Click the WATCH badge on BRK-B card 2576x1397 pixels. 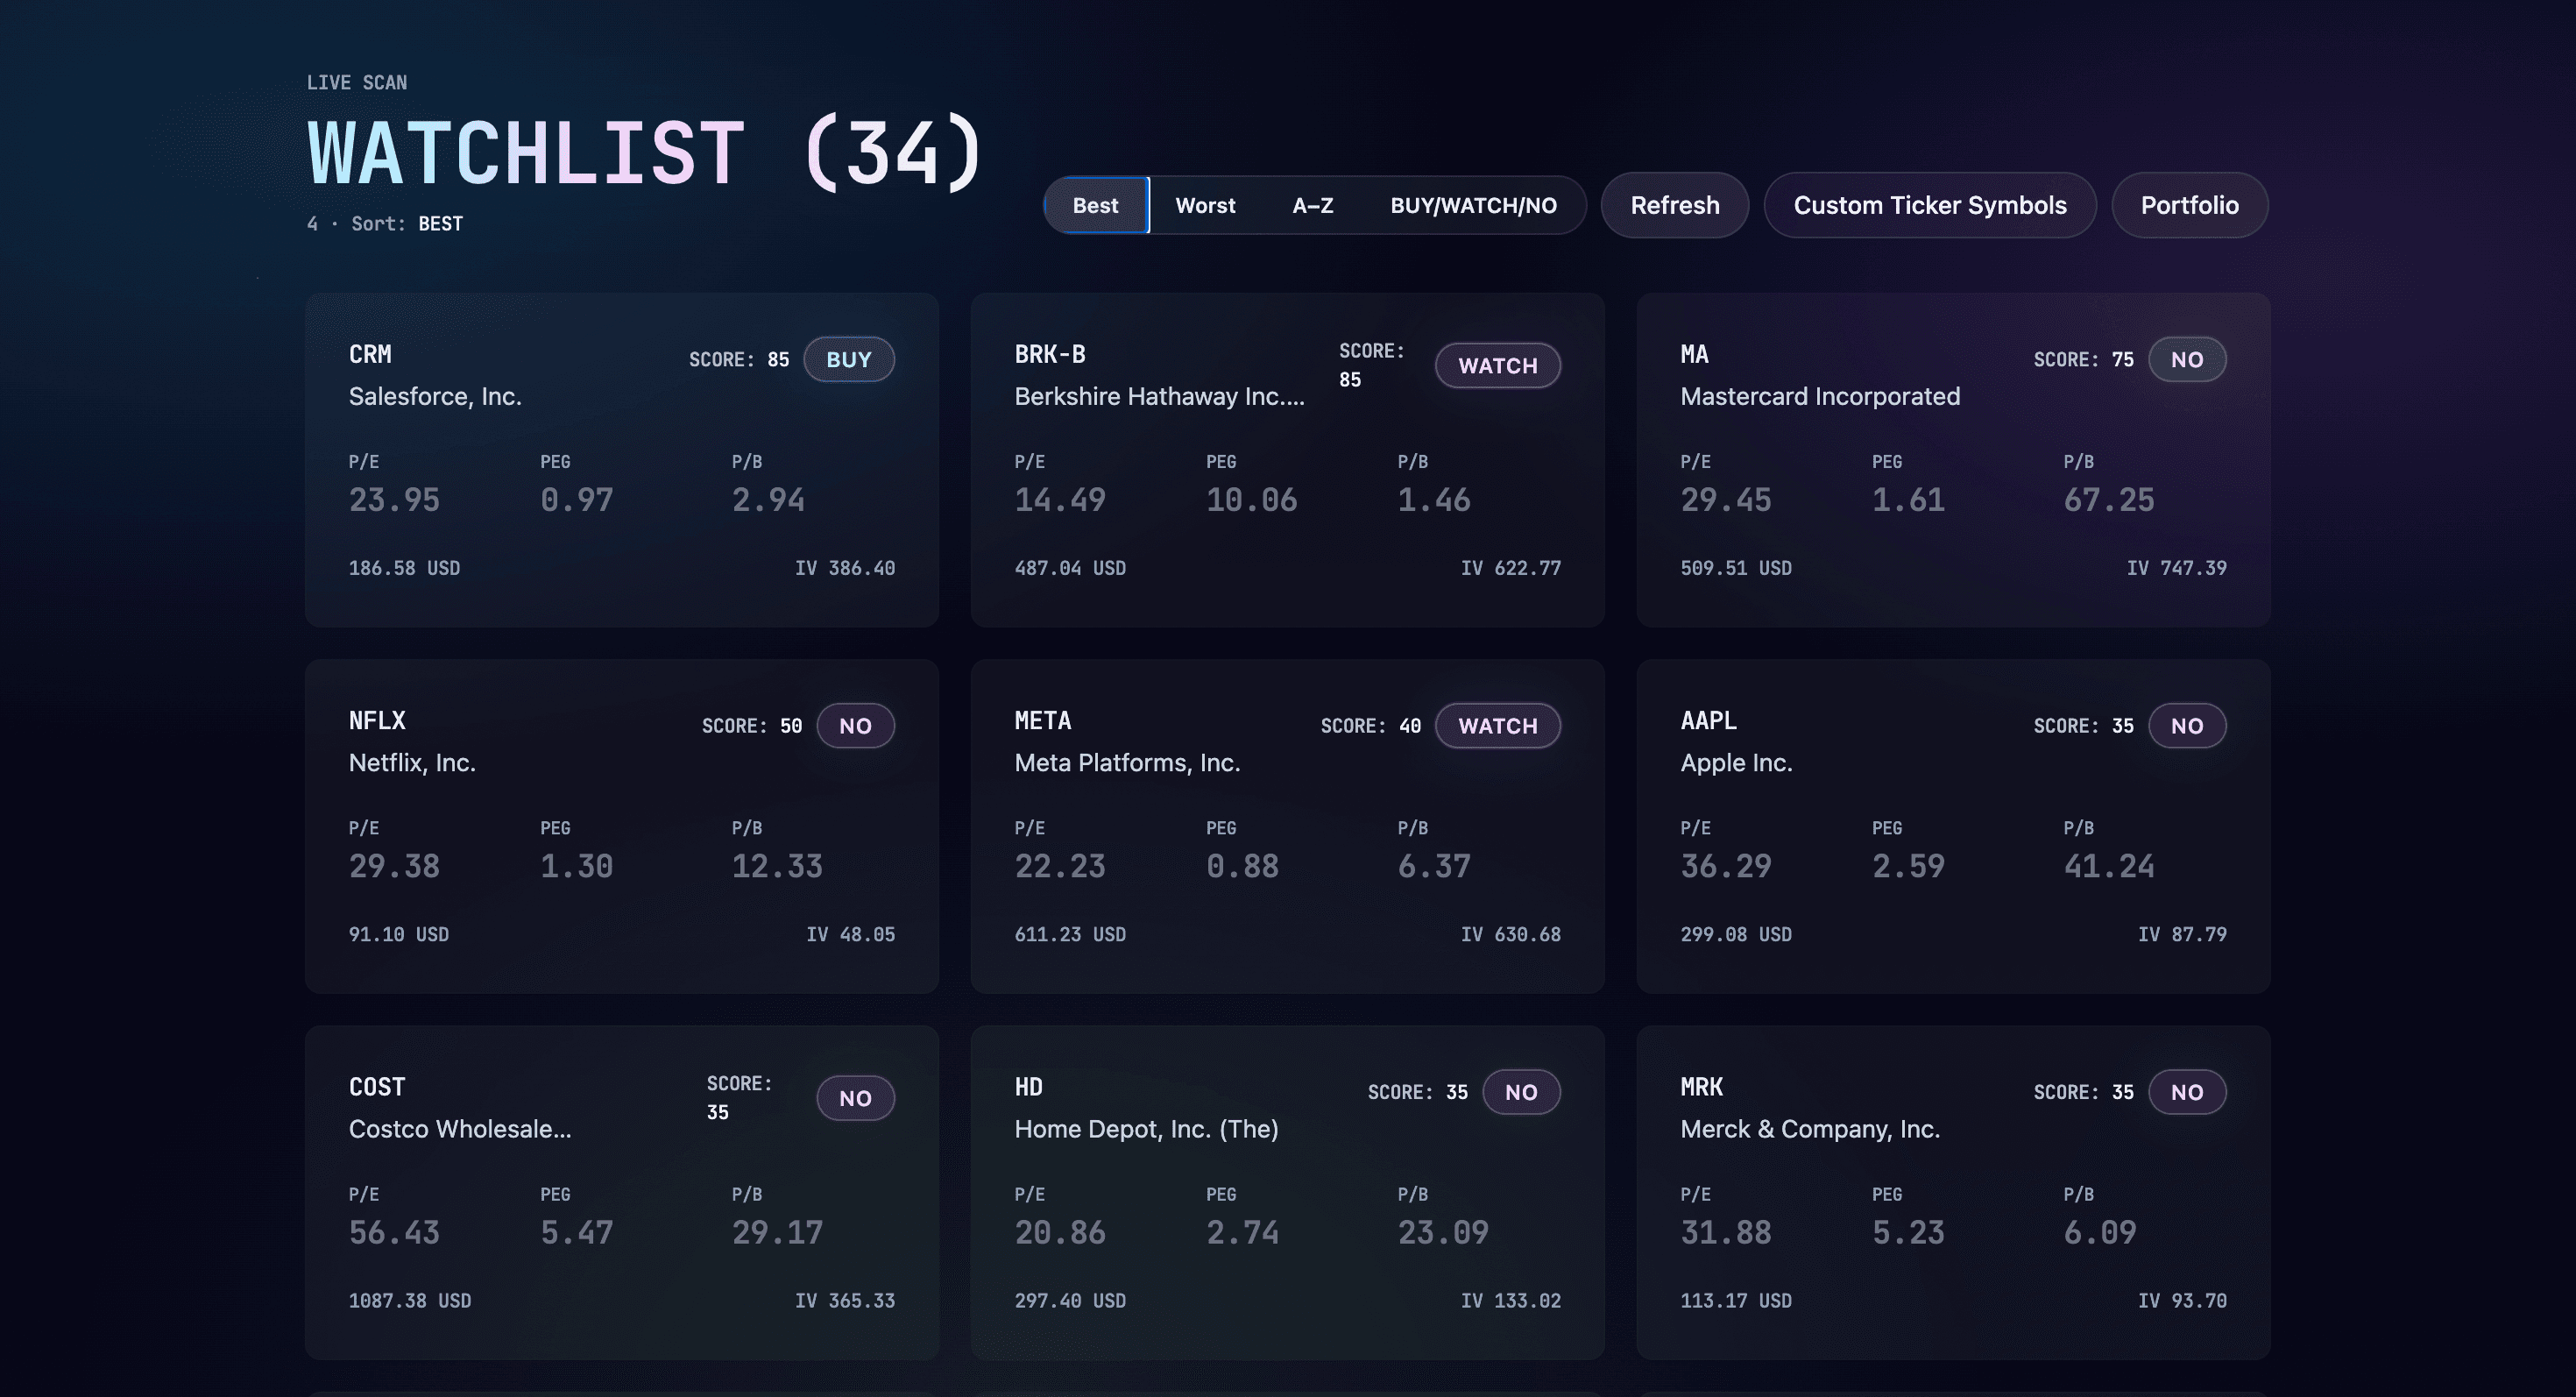[x=1498, y=365]
